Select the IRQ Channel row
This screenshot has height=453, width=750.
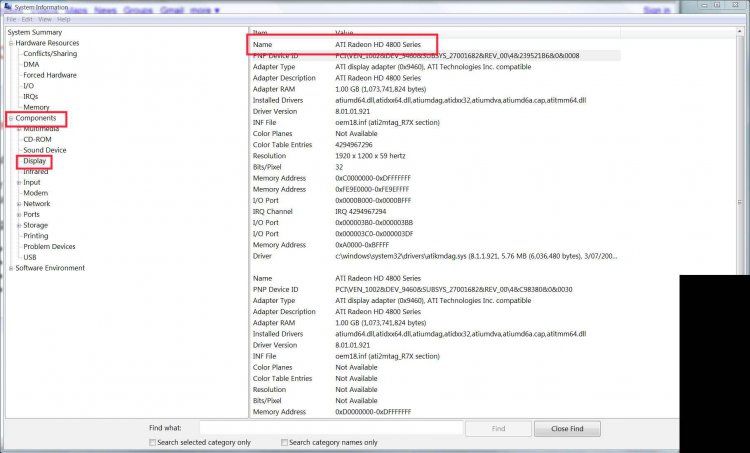[435, 211]
